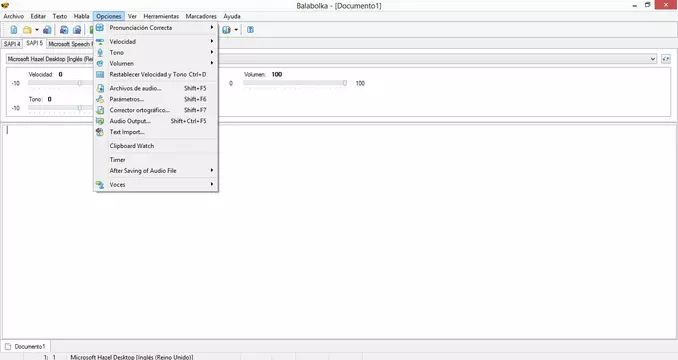Click inside the document text area
The width and height of the screenshot is (678, 360).
coord(339,231)
